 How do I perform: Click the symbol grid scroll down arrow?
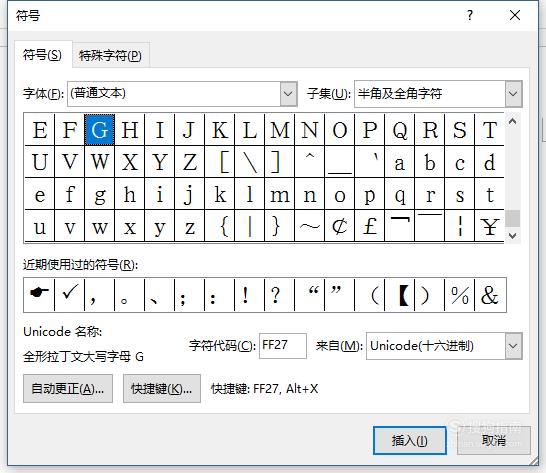point(513,236)
